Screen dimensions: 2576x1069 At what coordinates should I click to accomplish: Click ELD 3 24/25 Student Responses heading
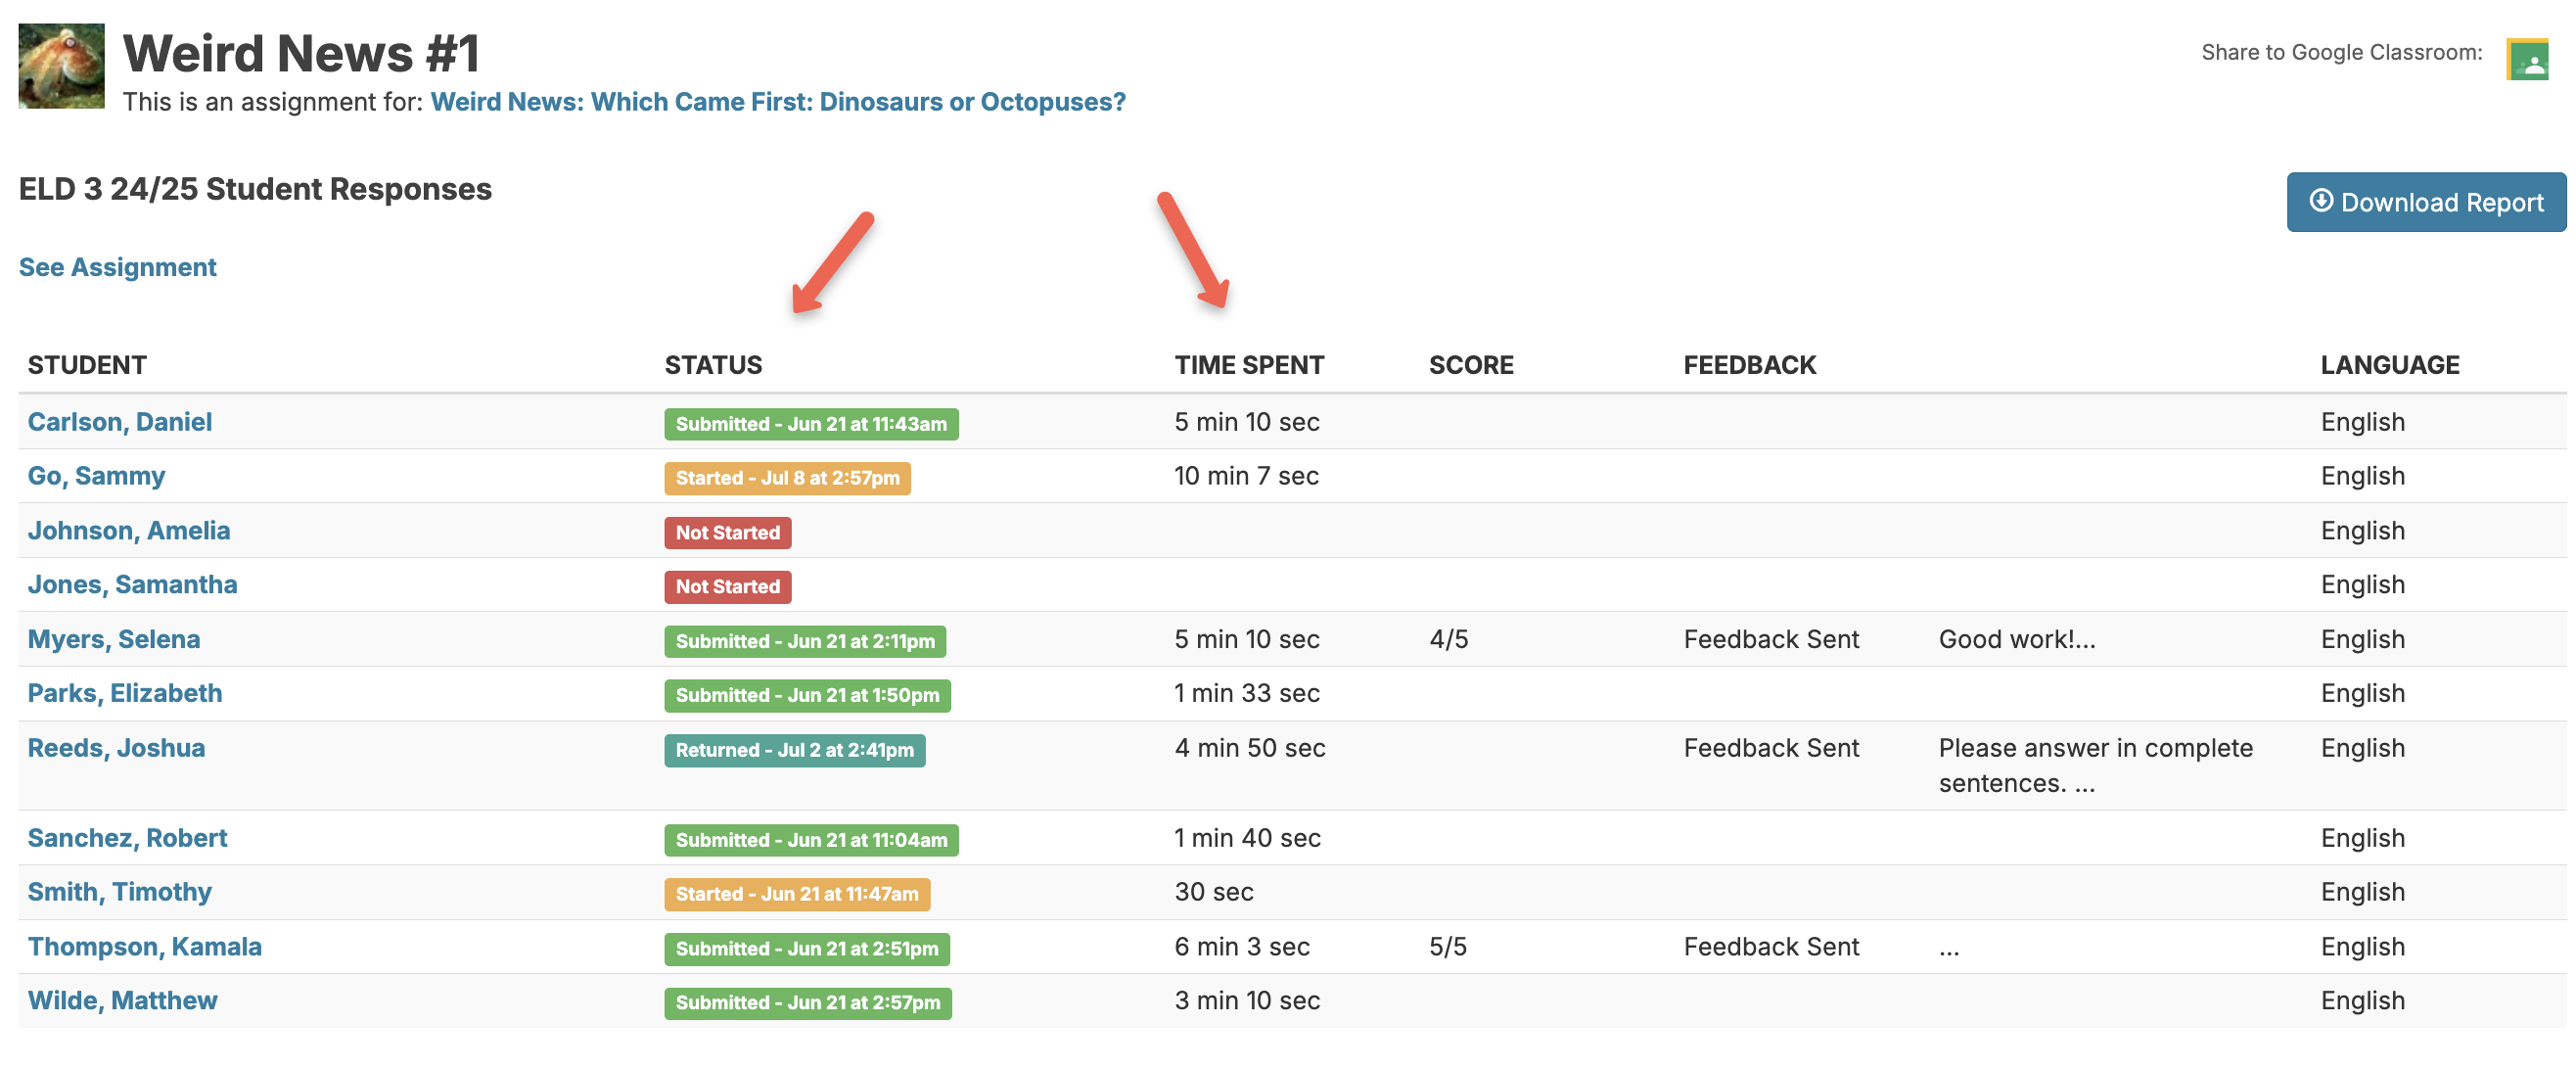(255, 190)
